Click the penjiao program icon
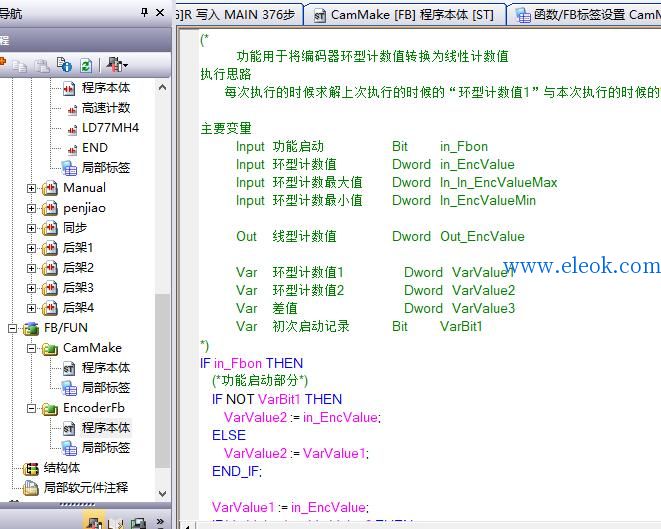 50,208
